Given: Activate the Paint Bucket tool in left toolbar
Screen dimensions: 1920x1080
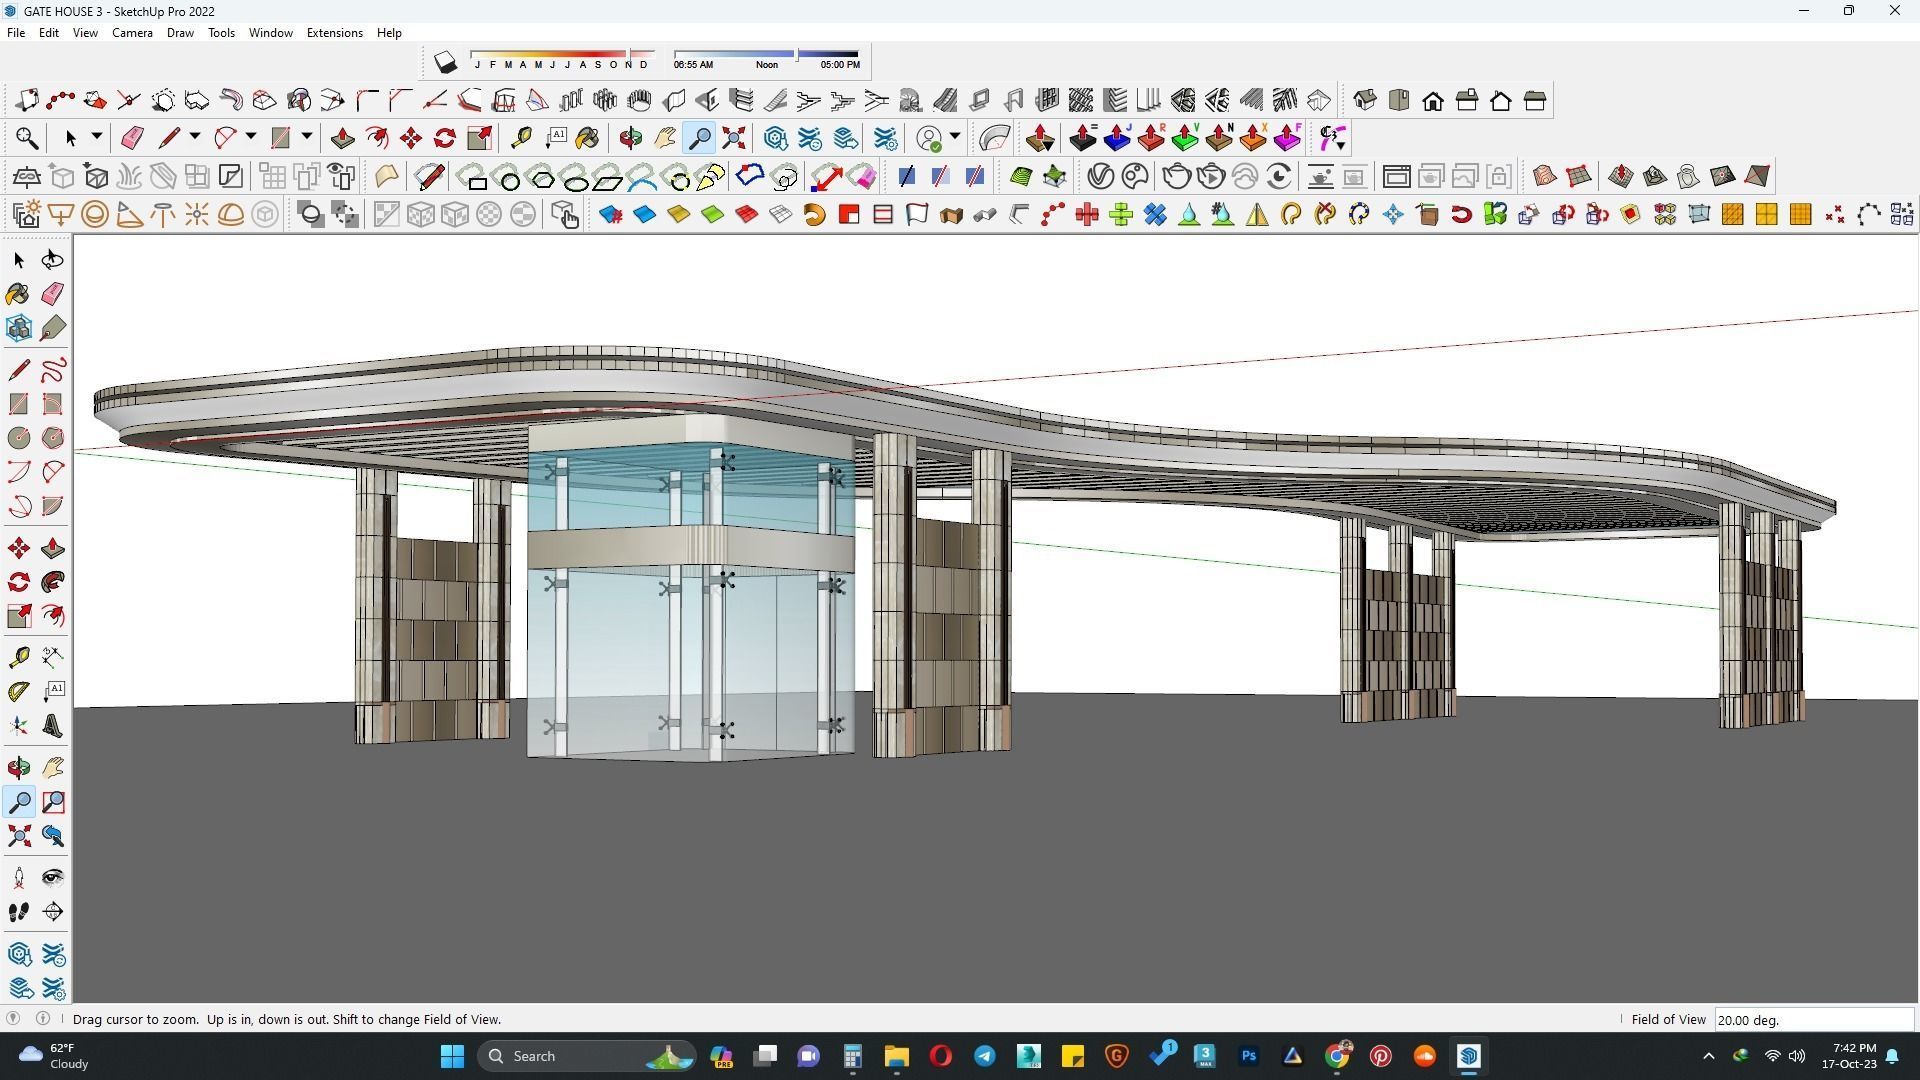Looking at the screenshot, I should [x=18, y=294].
